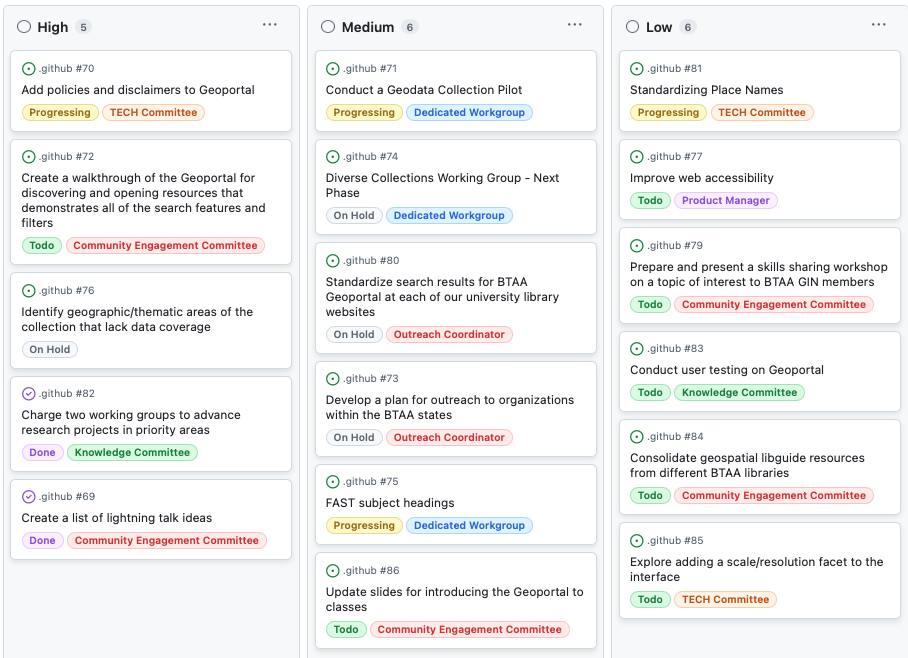Click the open issue icon on card #70
The image size is (908, 658).
click(29, 69)
